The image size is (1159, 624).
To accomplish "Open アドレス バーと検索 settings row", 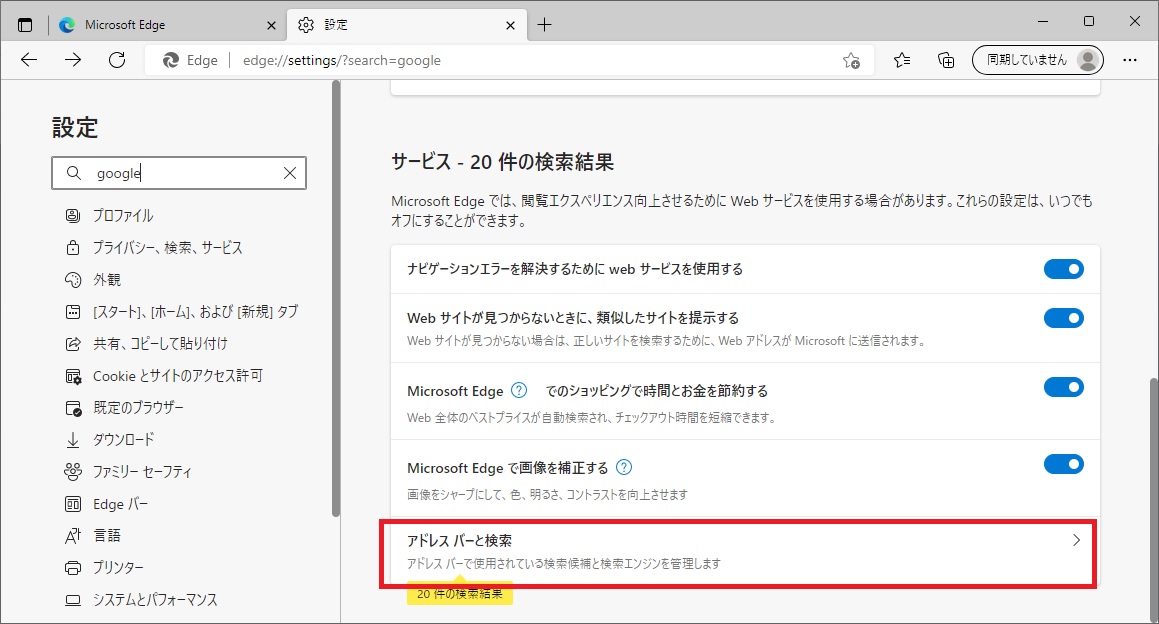I will click(745, 552).
